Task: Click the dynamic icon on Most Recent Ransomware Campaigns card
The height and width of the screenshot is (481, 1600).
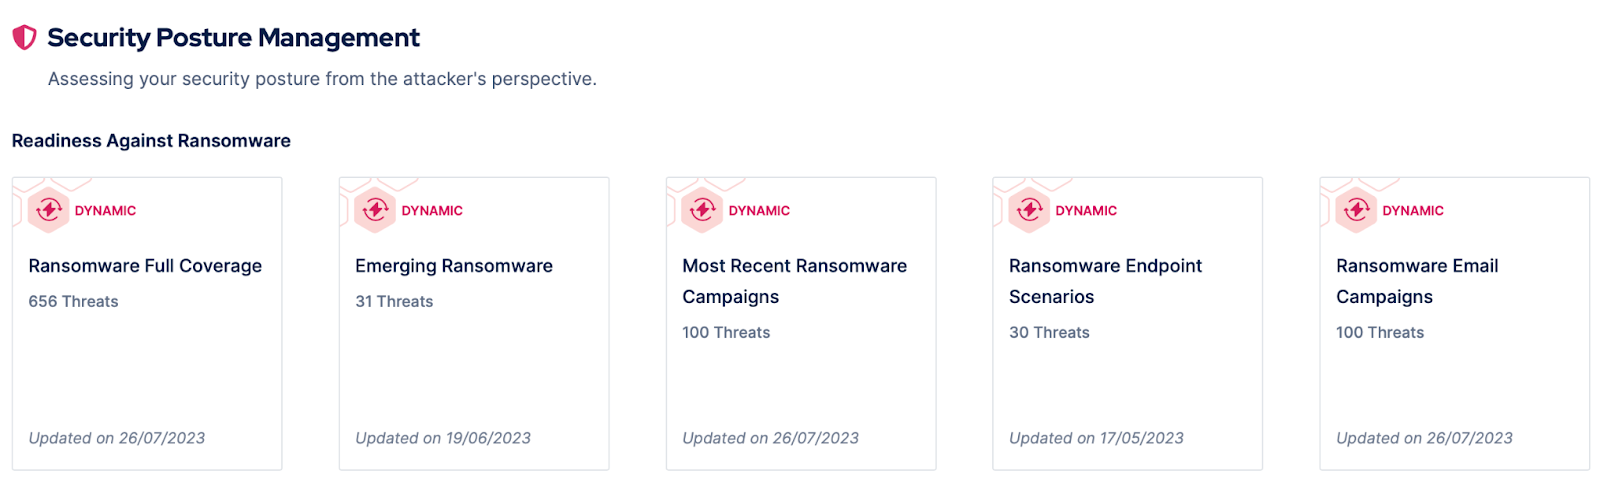Action: (702, 210)
